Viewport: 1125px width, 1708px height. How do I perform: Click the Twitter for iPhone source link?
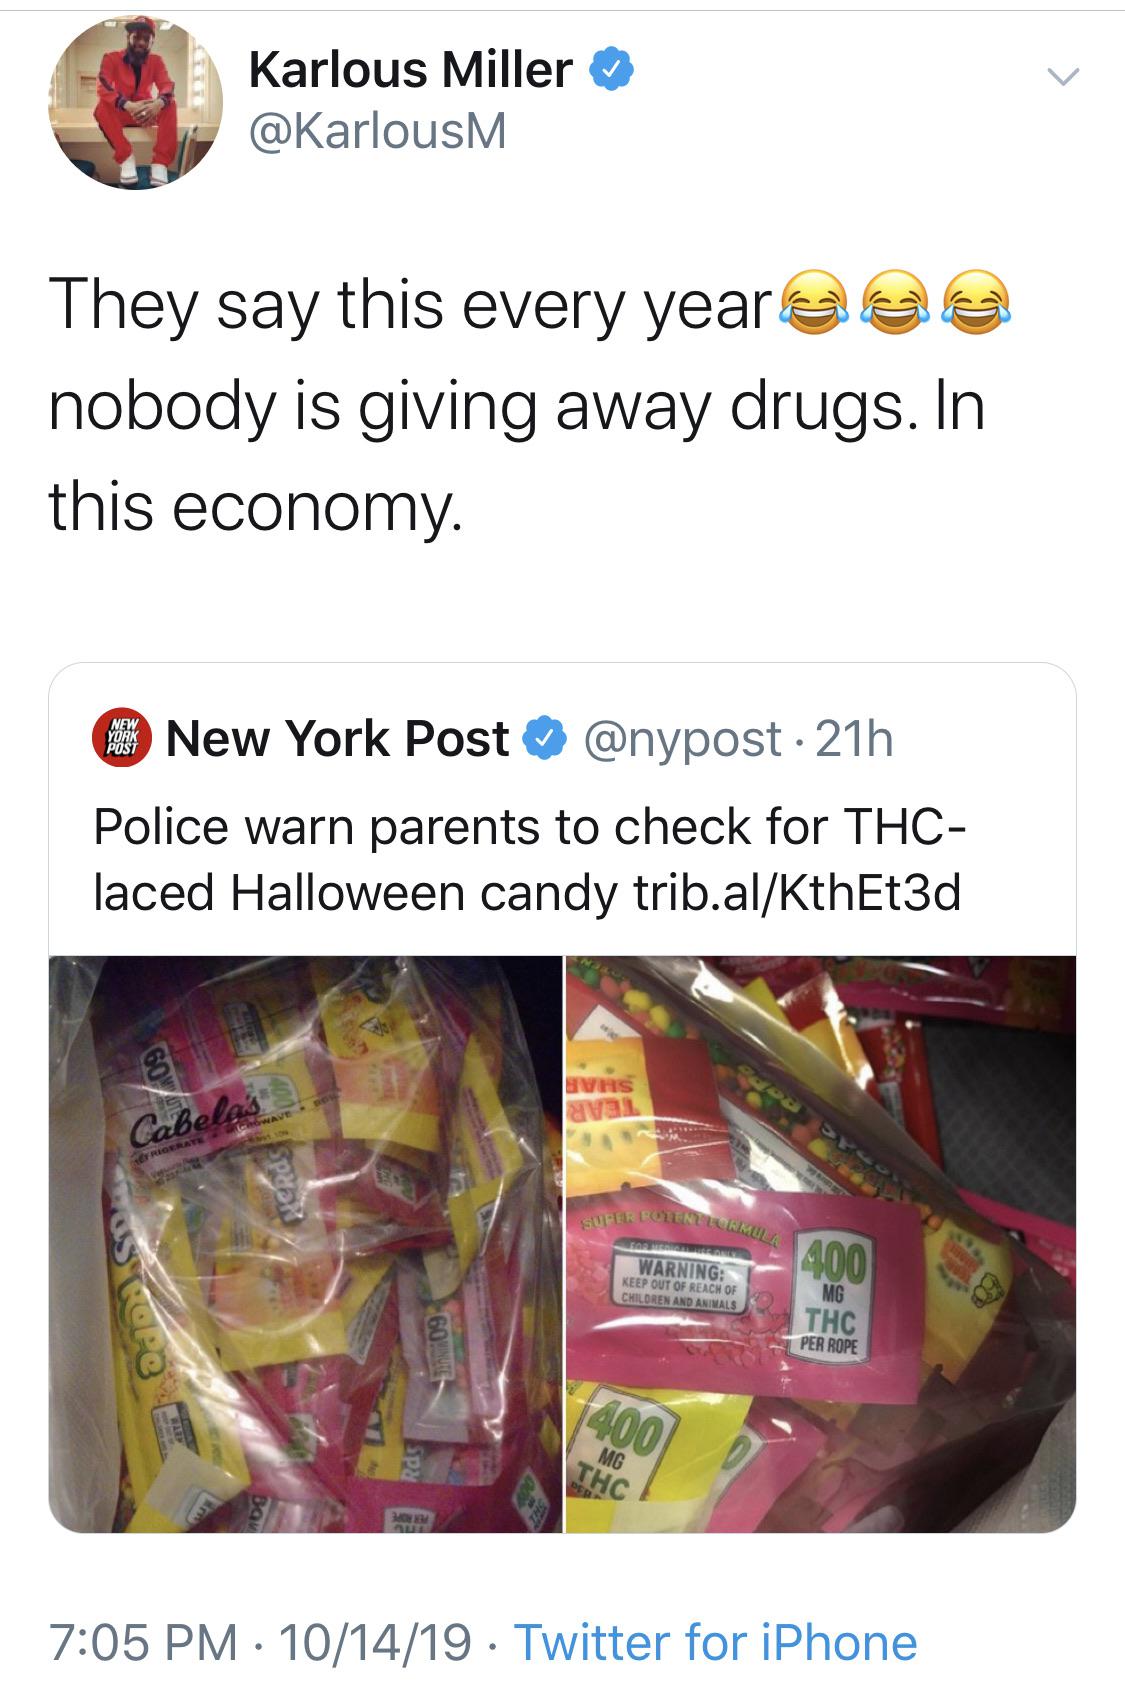pyautogui.click(x=715, y=1642)
